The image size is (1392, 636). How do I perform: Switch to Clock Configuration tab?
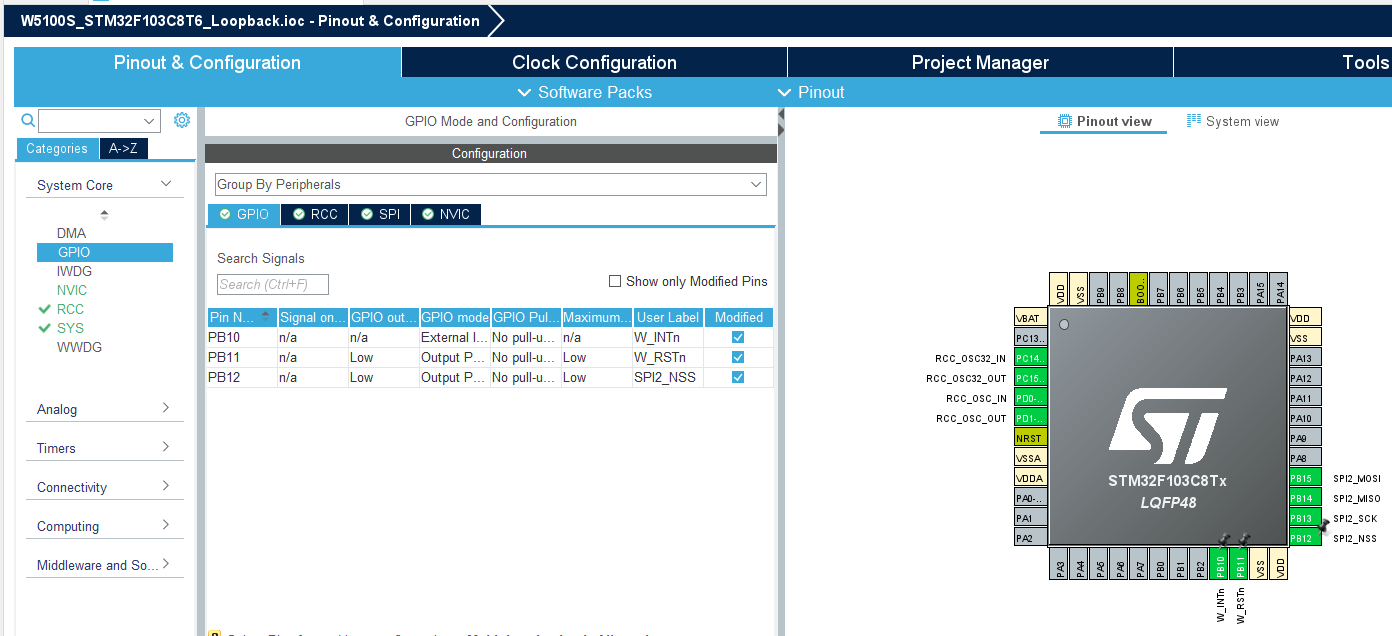pos(594,62)
